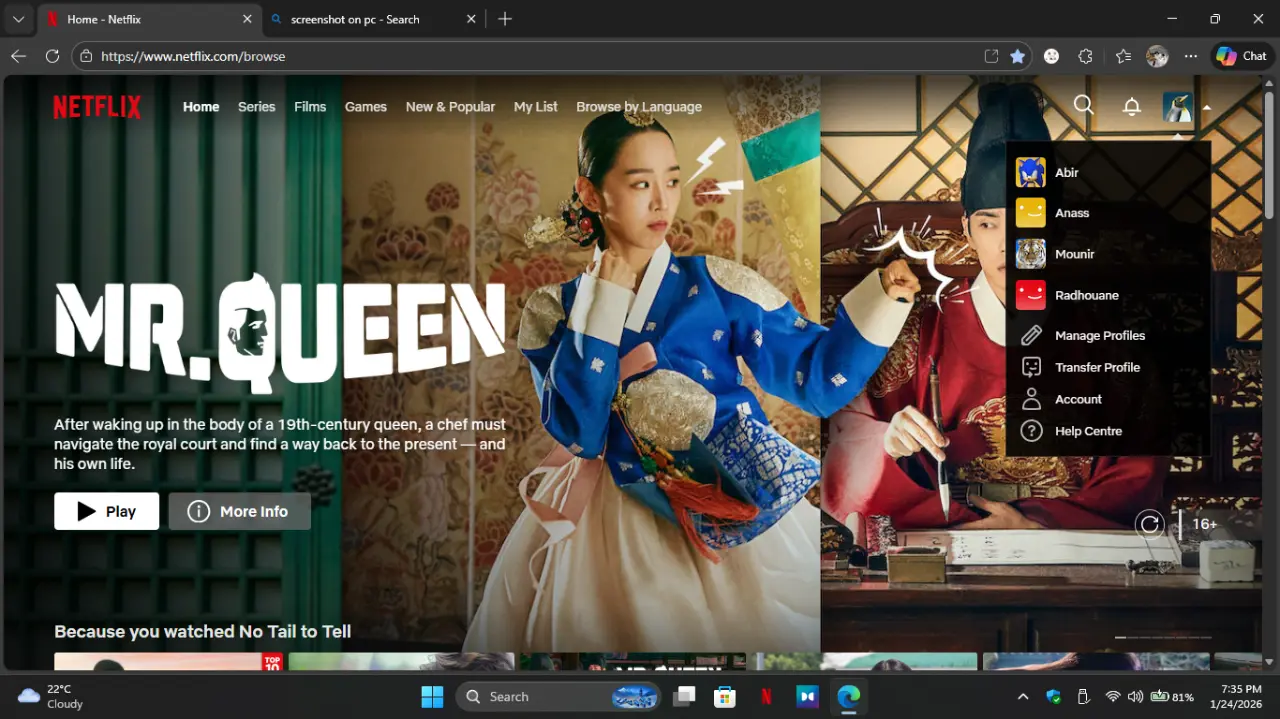
Task: Expand the tab list dropdown in title bar
Action: (18, 19)
